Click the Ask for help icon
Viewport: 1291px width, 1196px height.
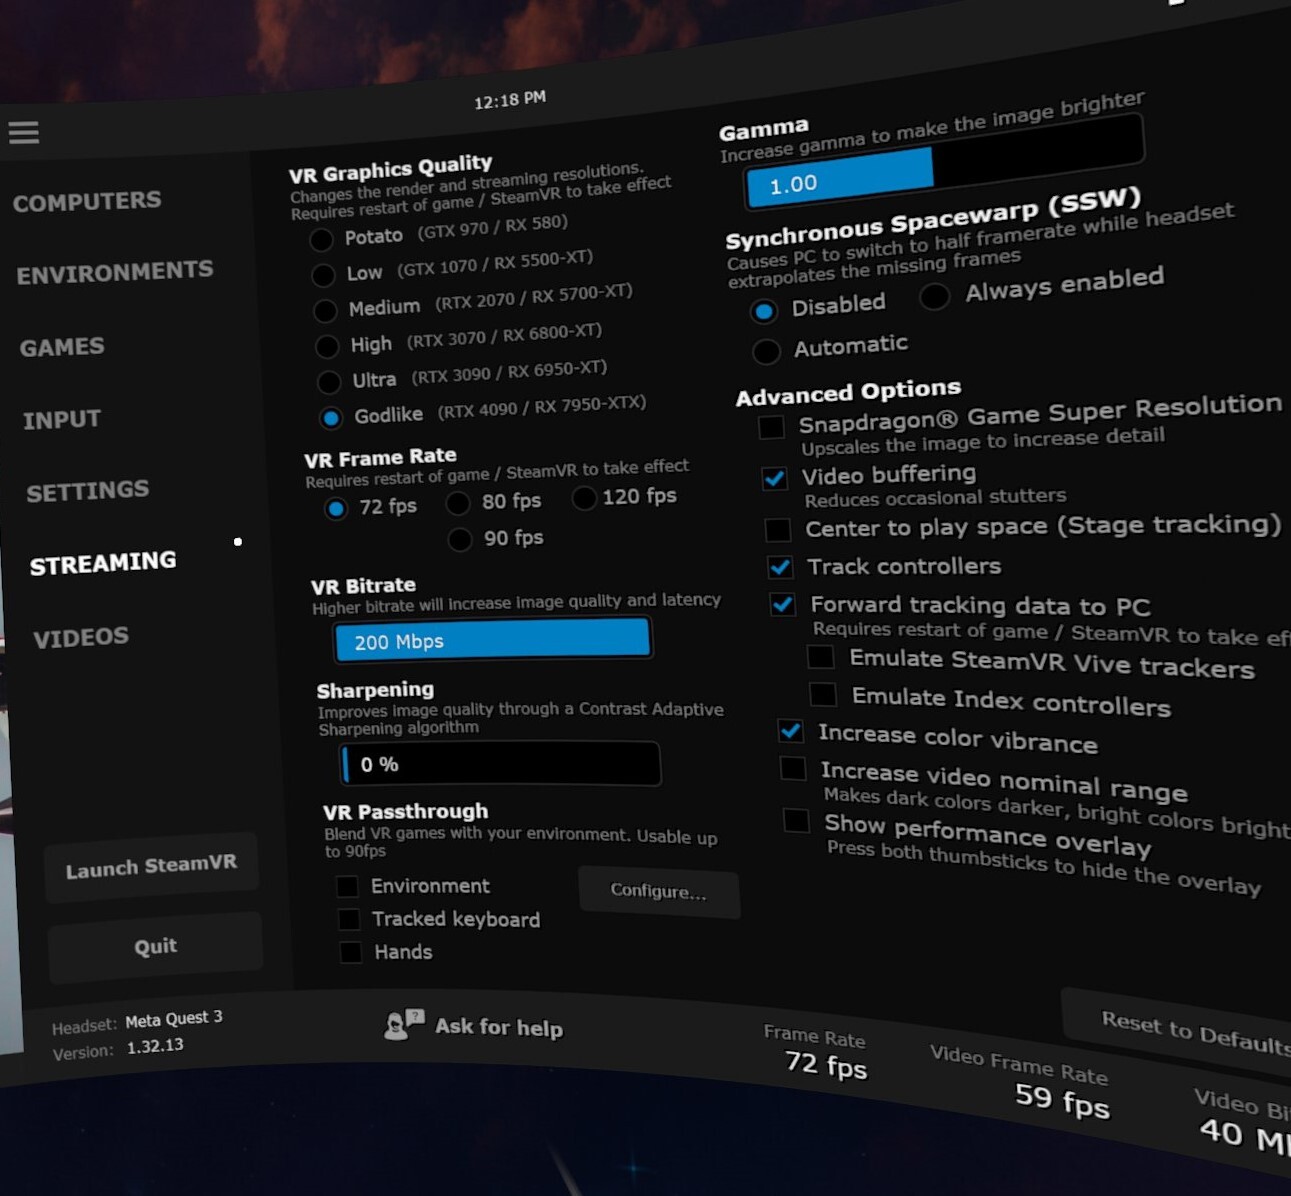coord(404,1024)
